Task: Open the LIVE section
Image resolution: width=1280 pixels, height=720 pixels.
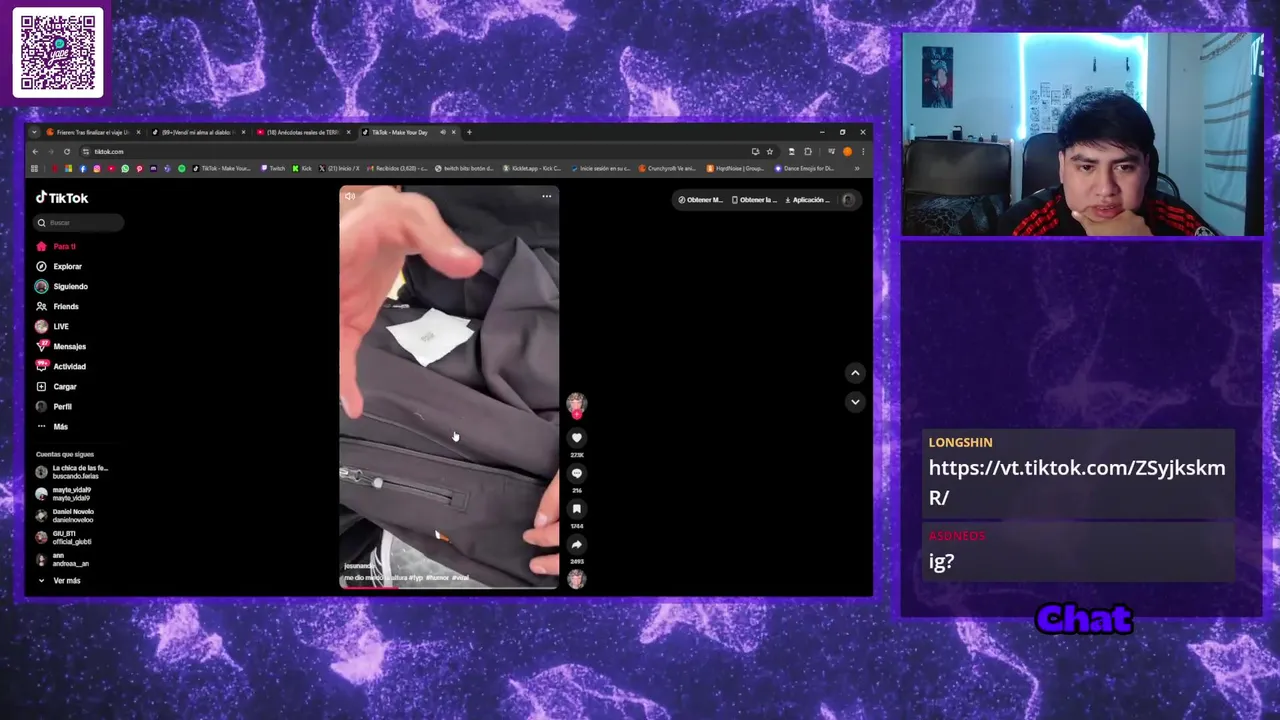Action: [52, 326]
